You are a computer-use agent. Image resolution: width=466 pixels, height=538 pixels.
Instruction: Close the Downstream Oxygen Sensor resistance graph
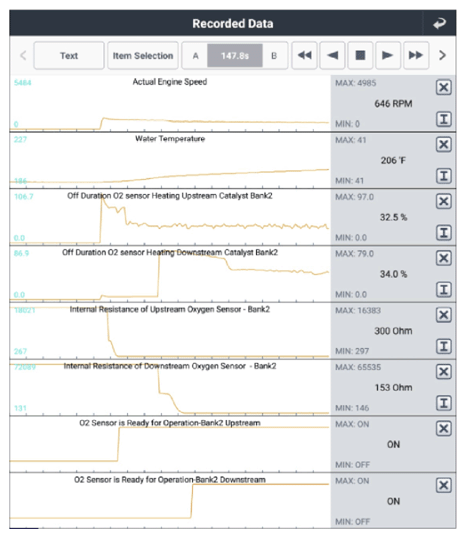[443, 372]
